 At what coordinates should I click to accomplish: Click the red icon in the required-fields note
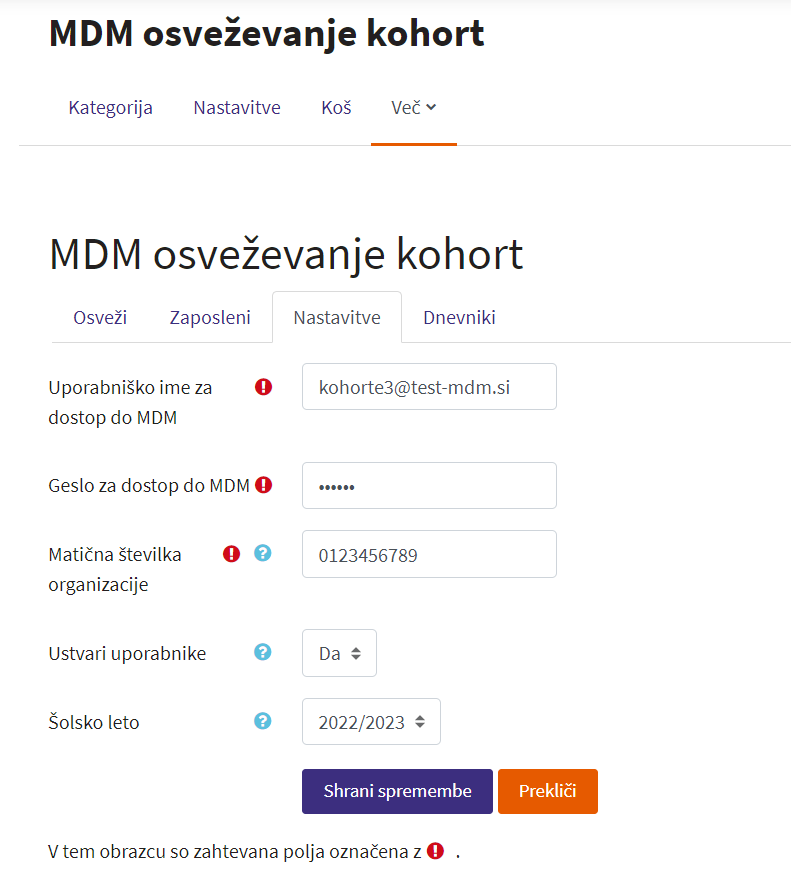click(x=435, y=851)
